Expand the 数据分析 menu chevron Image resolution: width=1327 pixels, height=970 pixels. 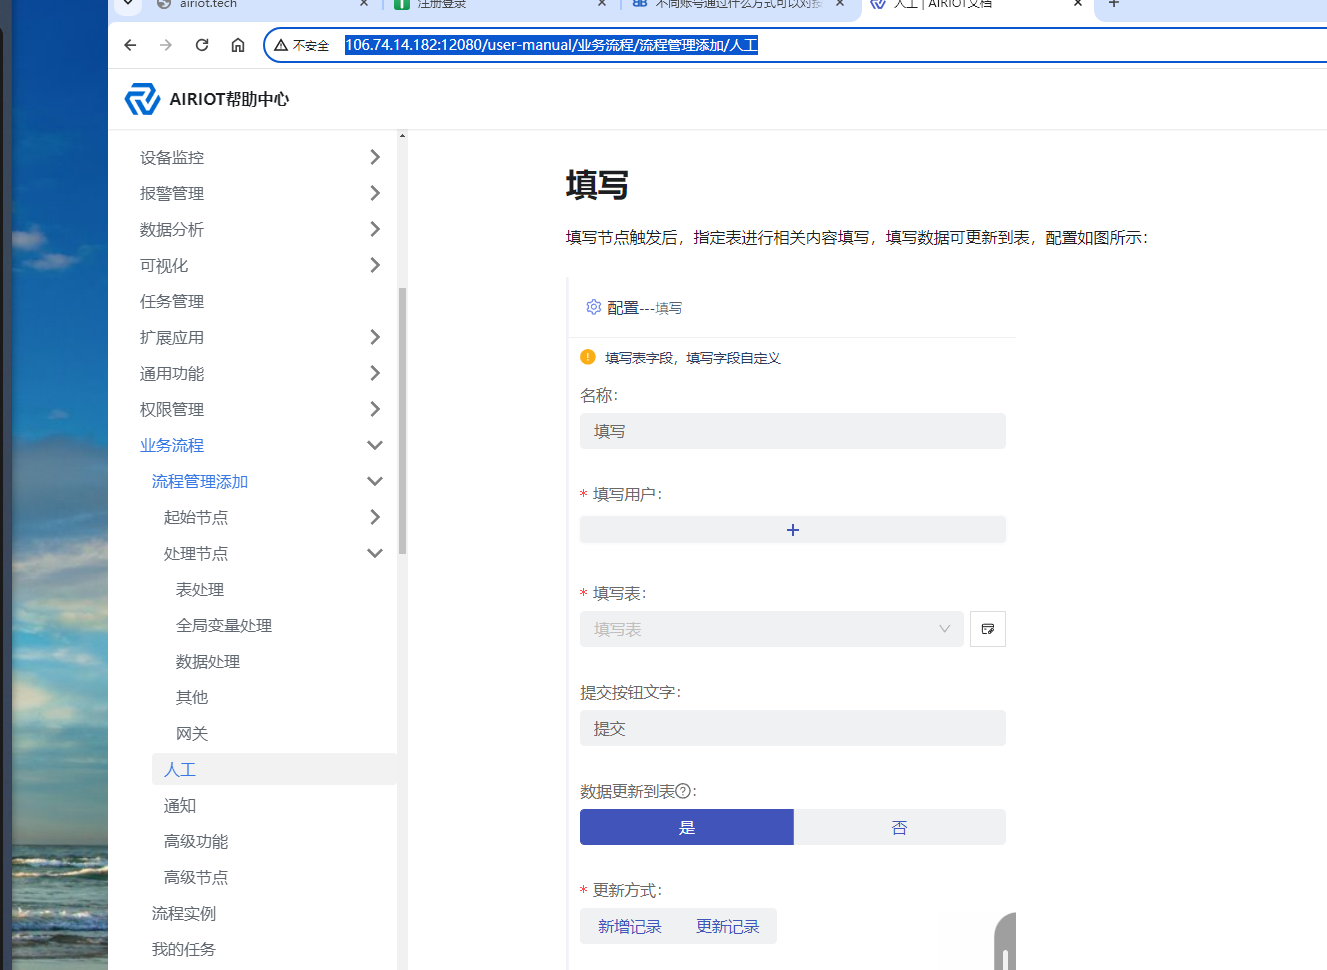point(375,229)
